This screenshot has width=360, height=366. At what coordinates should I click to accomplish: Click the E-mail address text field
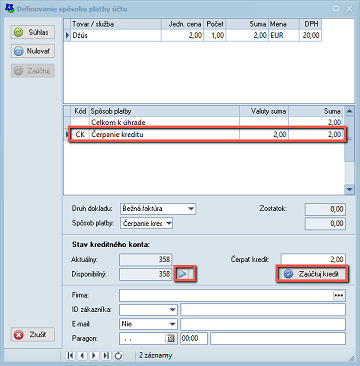click(263, 324)
